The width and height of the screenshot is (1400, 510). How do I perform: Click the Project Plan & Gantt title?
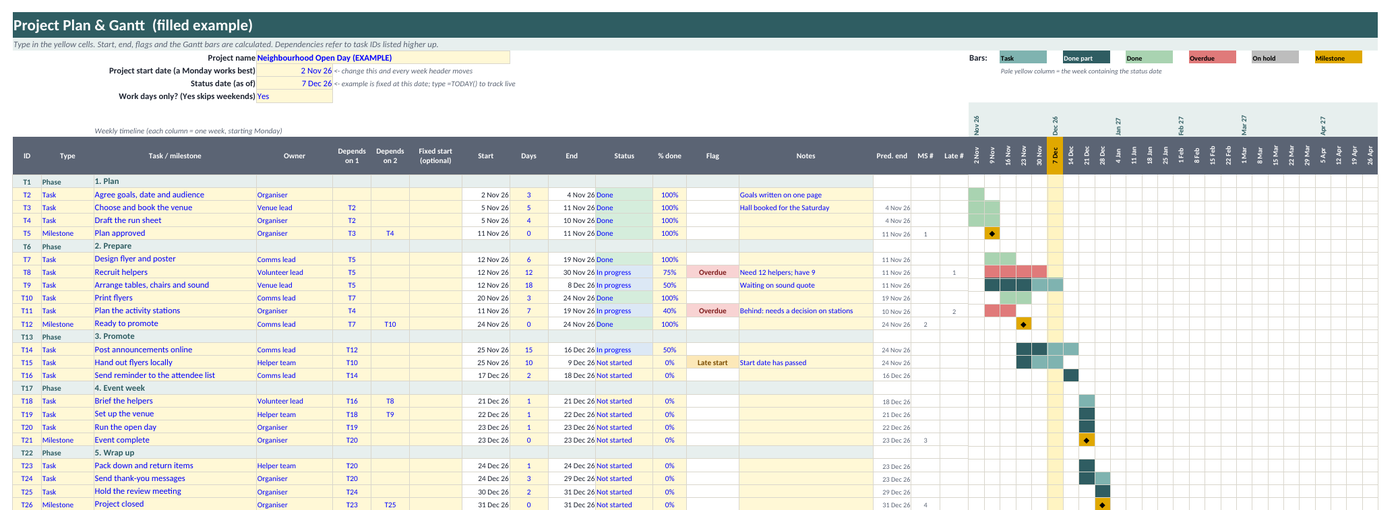(132, 25)
